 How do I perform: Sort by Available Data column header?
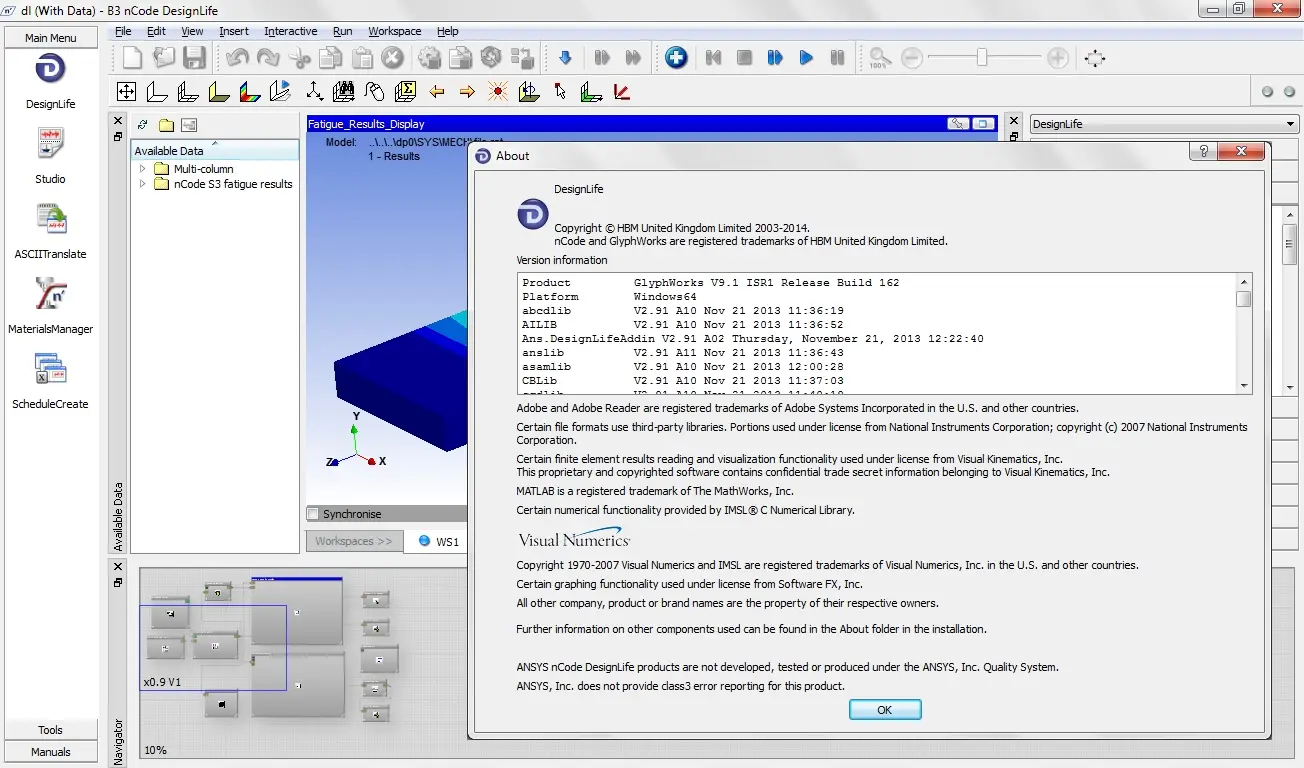tap(215, 150)
